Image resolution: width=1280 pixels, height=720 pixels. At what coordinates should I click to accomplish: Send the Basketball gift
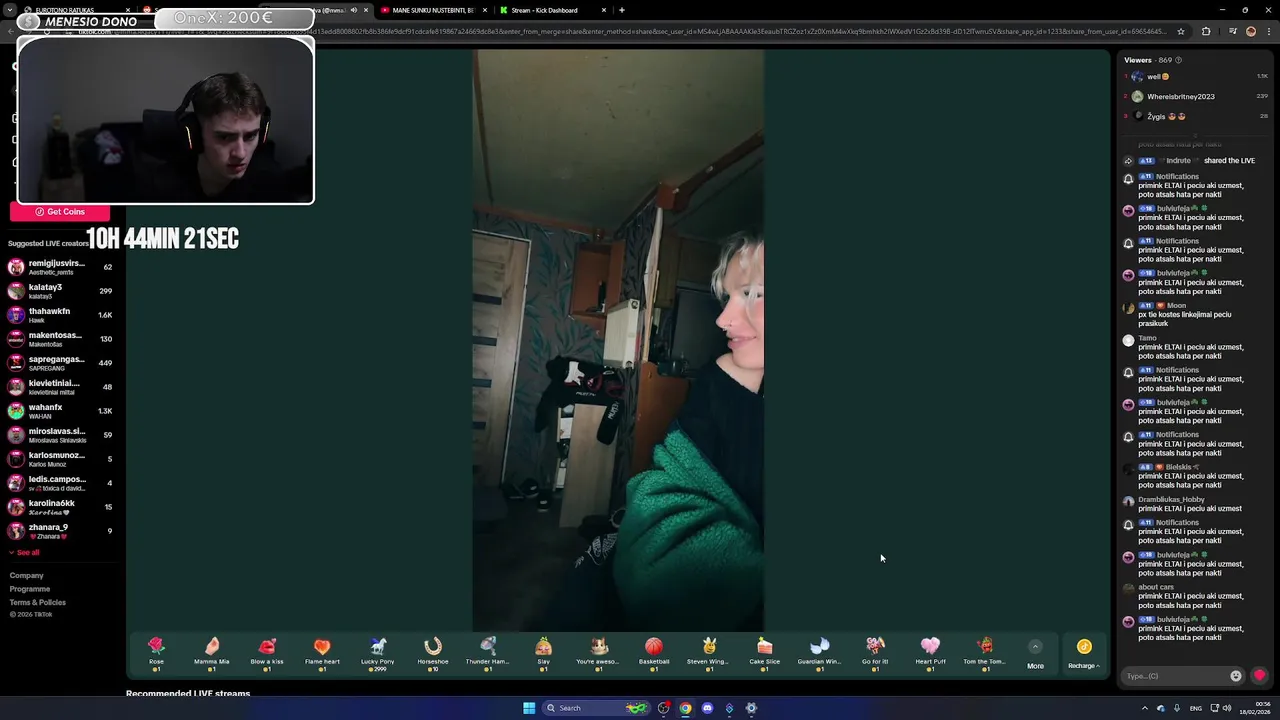point(654,654)
